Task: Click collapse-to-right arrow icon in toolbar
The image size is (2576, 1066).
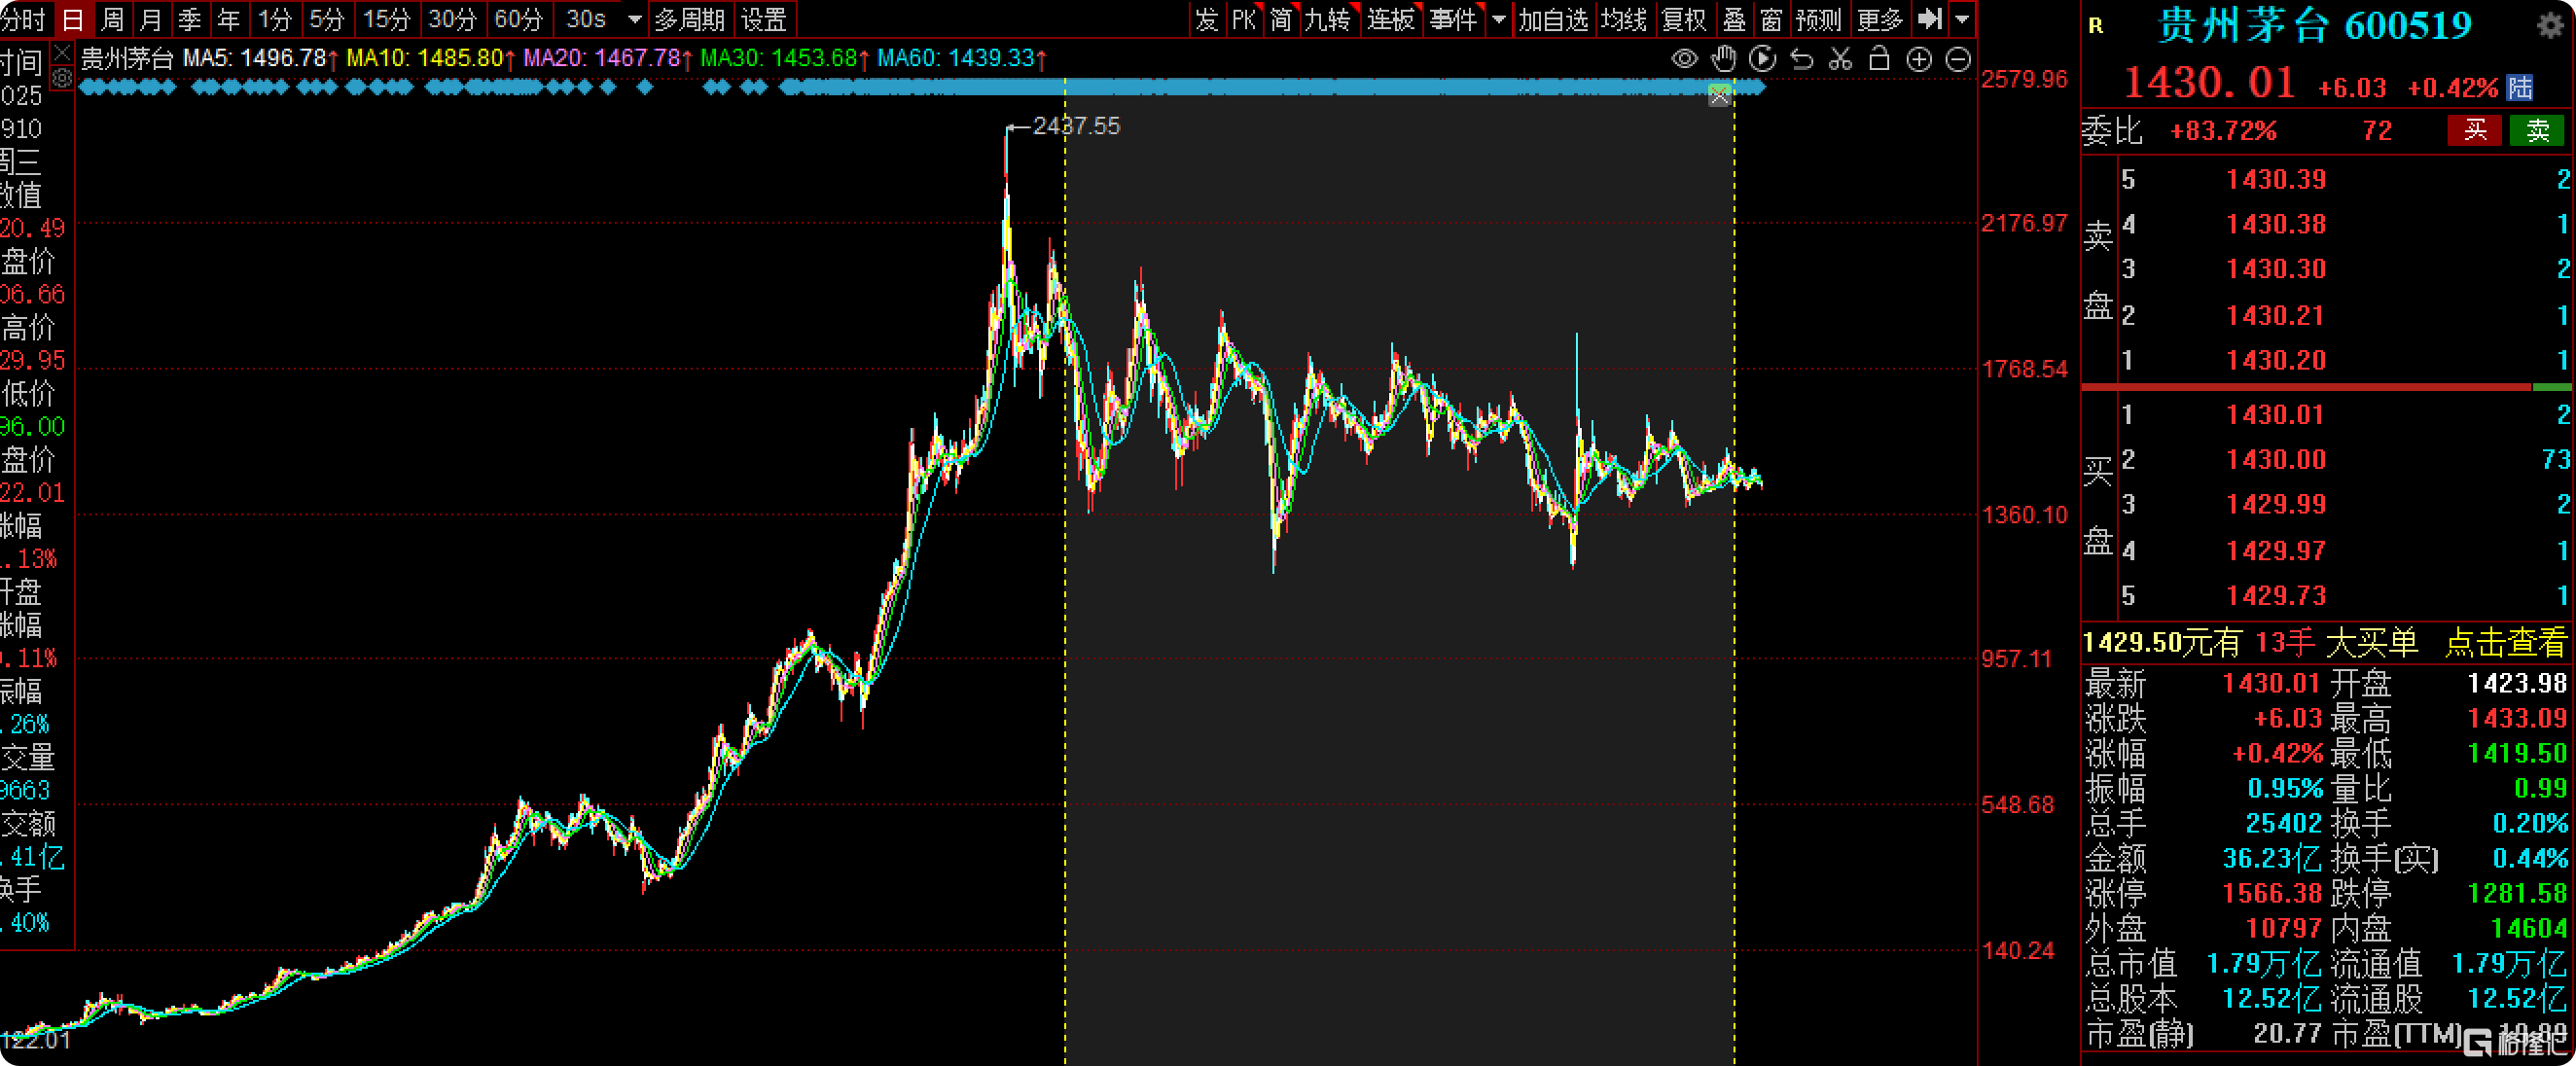Action: [x=1929, y=18]
